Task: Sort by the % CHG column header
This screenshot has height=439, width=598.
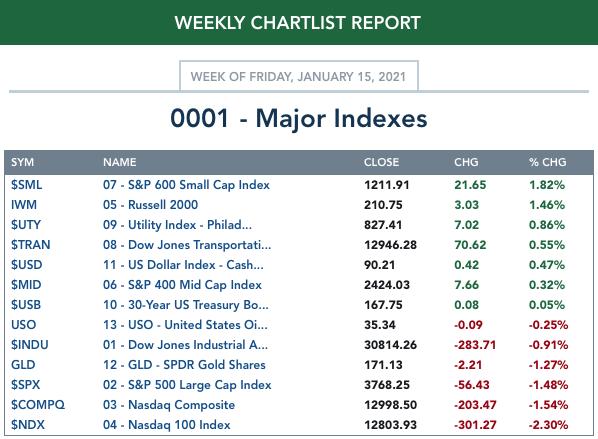Action: (548, 162)
